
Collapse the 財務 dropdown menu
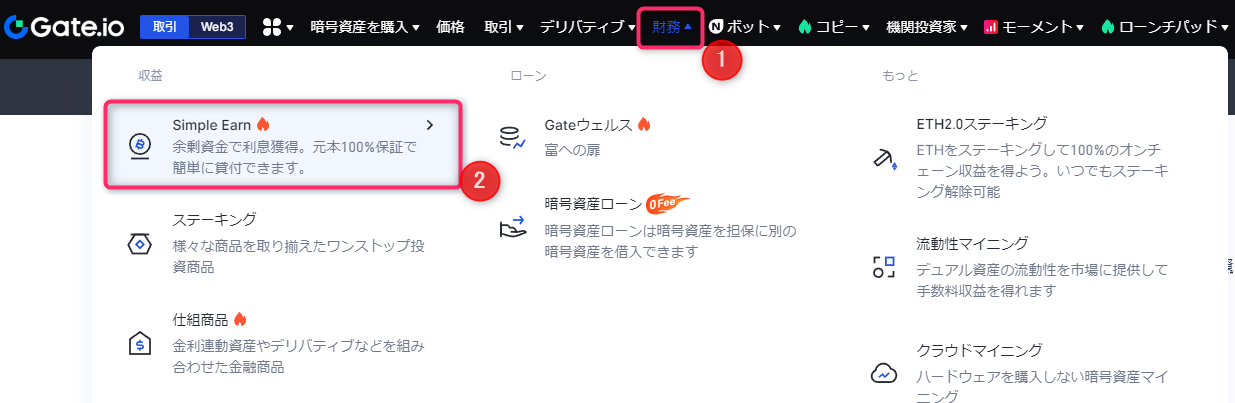(x=671, y=27)
